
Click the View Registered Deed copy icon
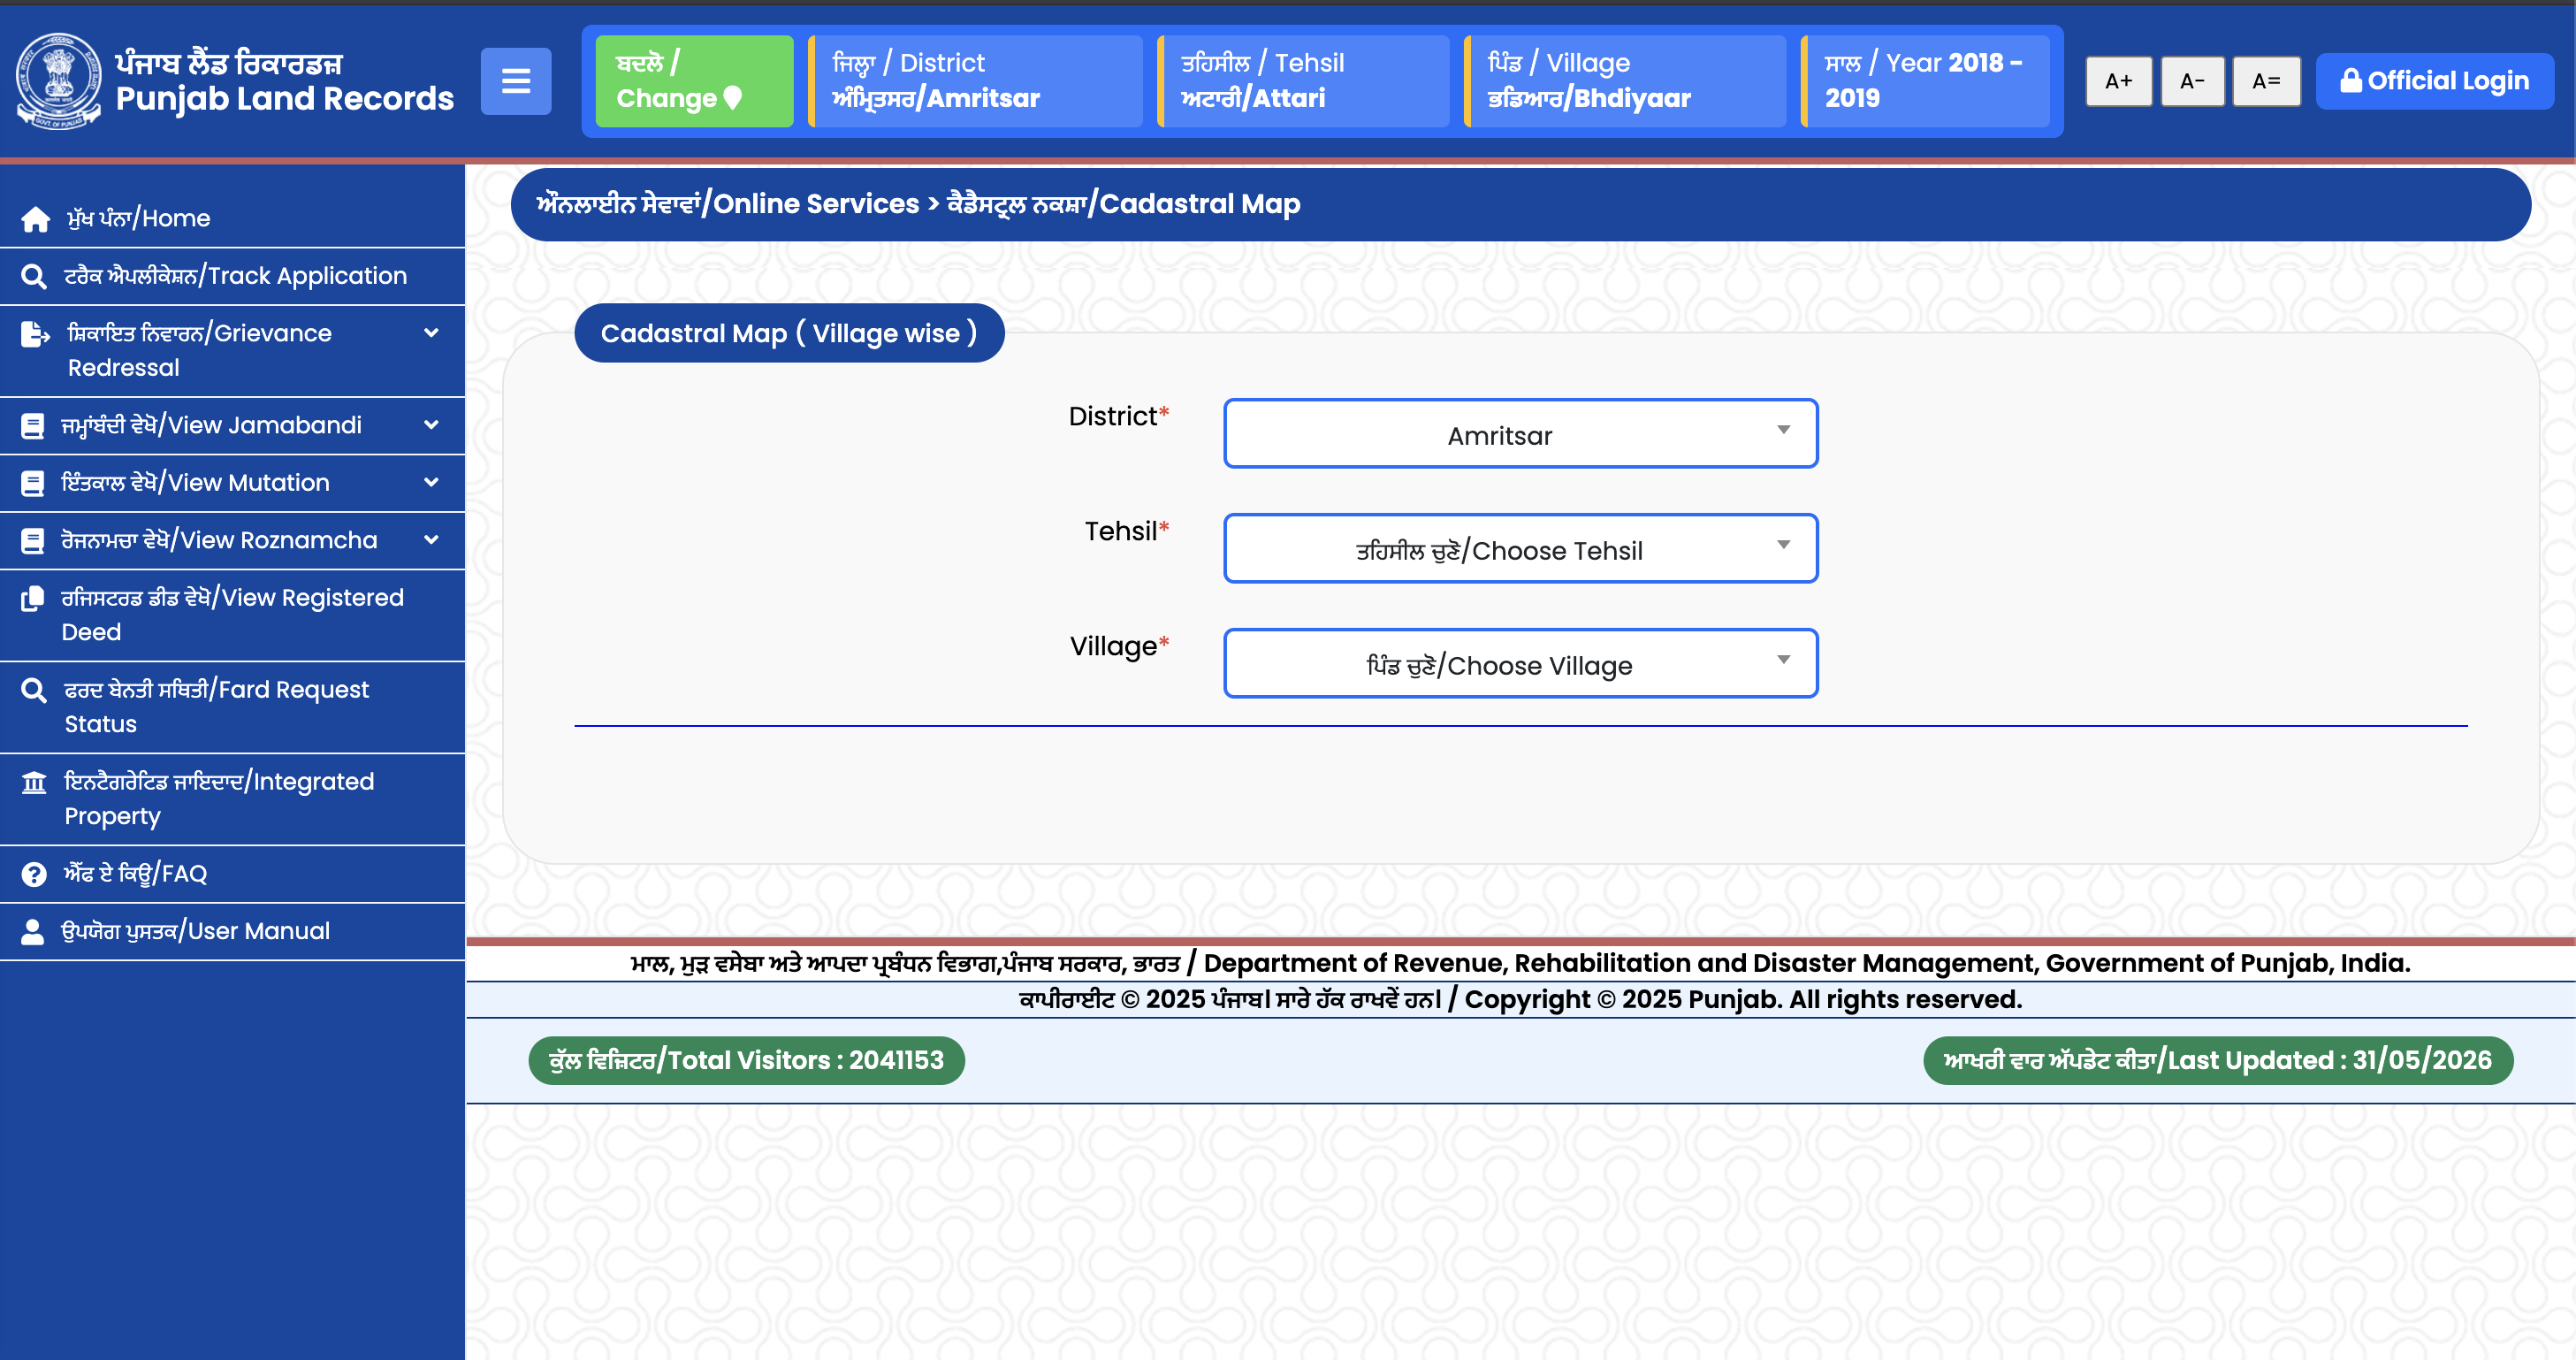33,598
